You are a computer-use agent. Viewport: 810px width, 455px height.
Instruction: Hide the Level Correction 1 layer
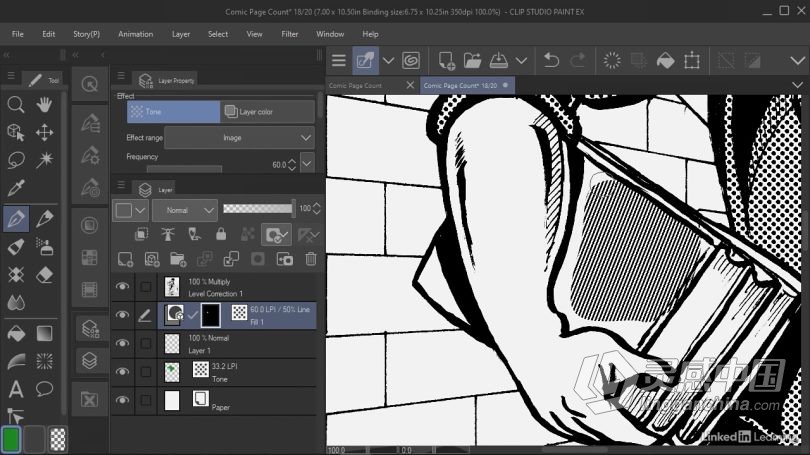tap(122, 287)
